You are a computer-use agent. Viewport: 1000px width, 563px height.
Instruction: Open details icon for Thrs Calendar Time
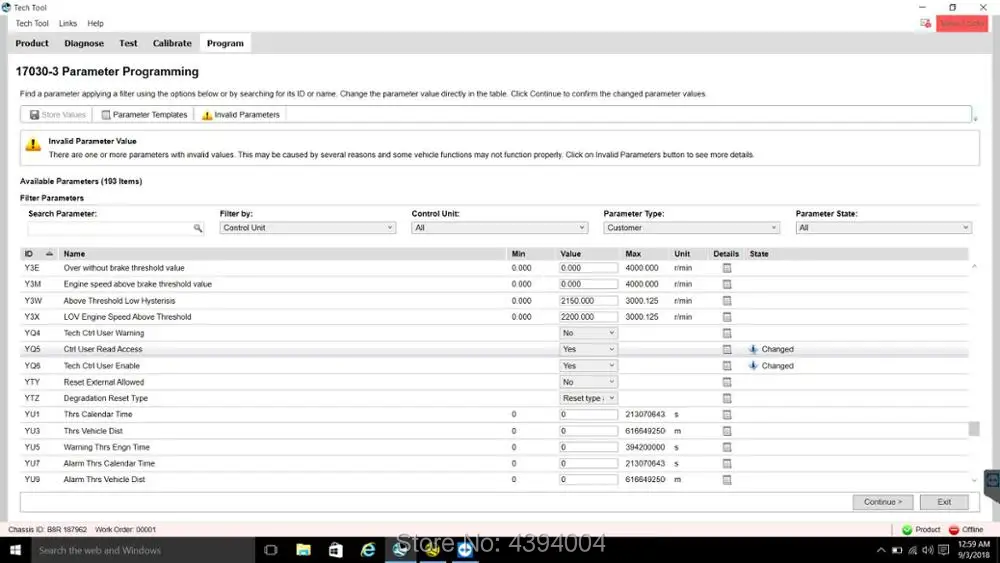click(726, 414)
